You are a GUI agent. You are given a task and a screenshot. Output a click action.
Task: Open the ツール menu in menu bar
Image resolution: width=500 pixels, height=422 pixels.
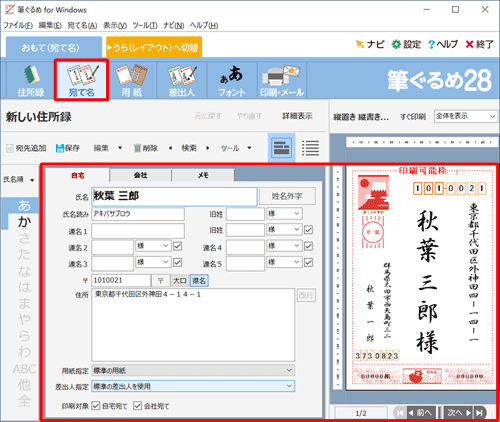pyautogui.click(x=145, y=25)
